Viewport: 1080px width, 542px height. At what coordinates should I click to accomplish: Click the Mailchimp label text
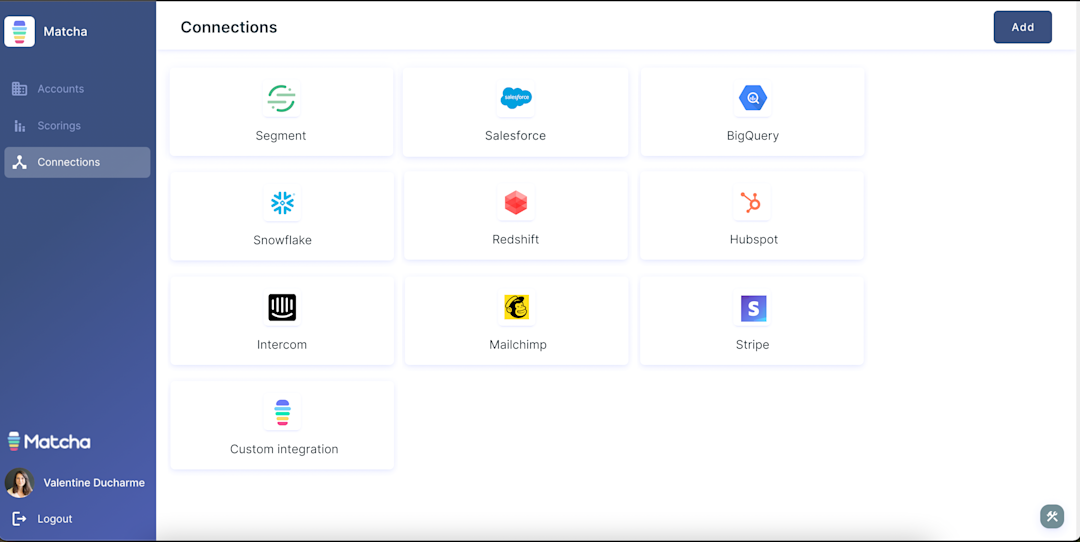click(x=518, y=344)
